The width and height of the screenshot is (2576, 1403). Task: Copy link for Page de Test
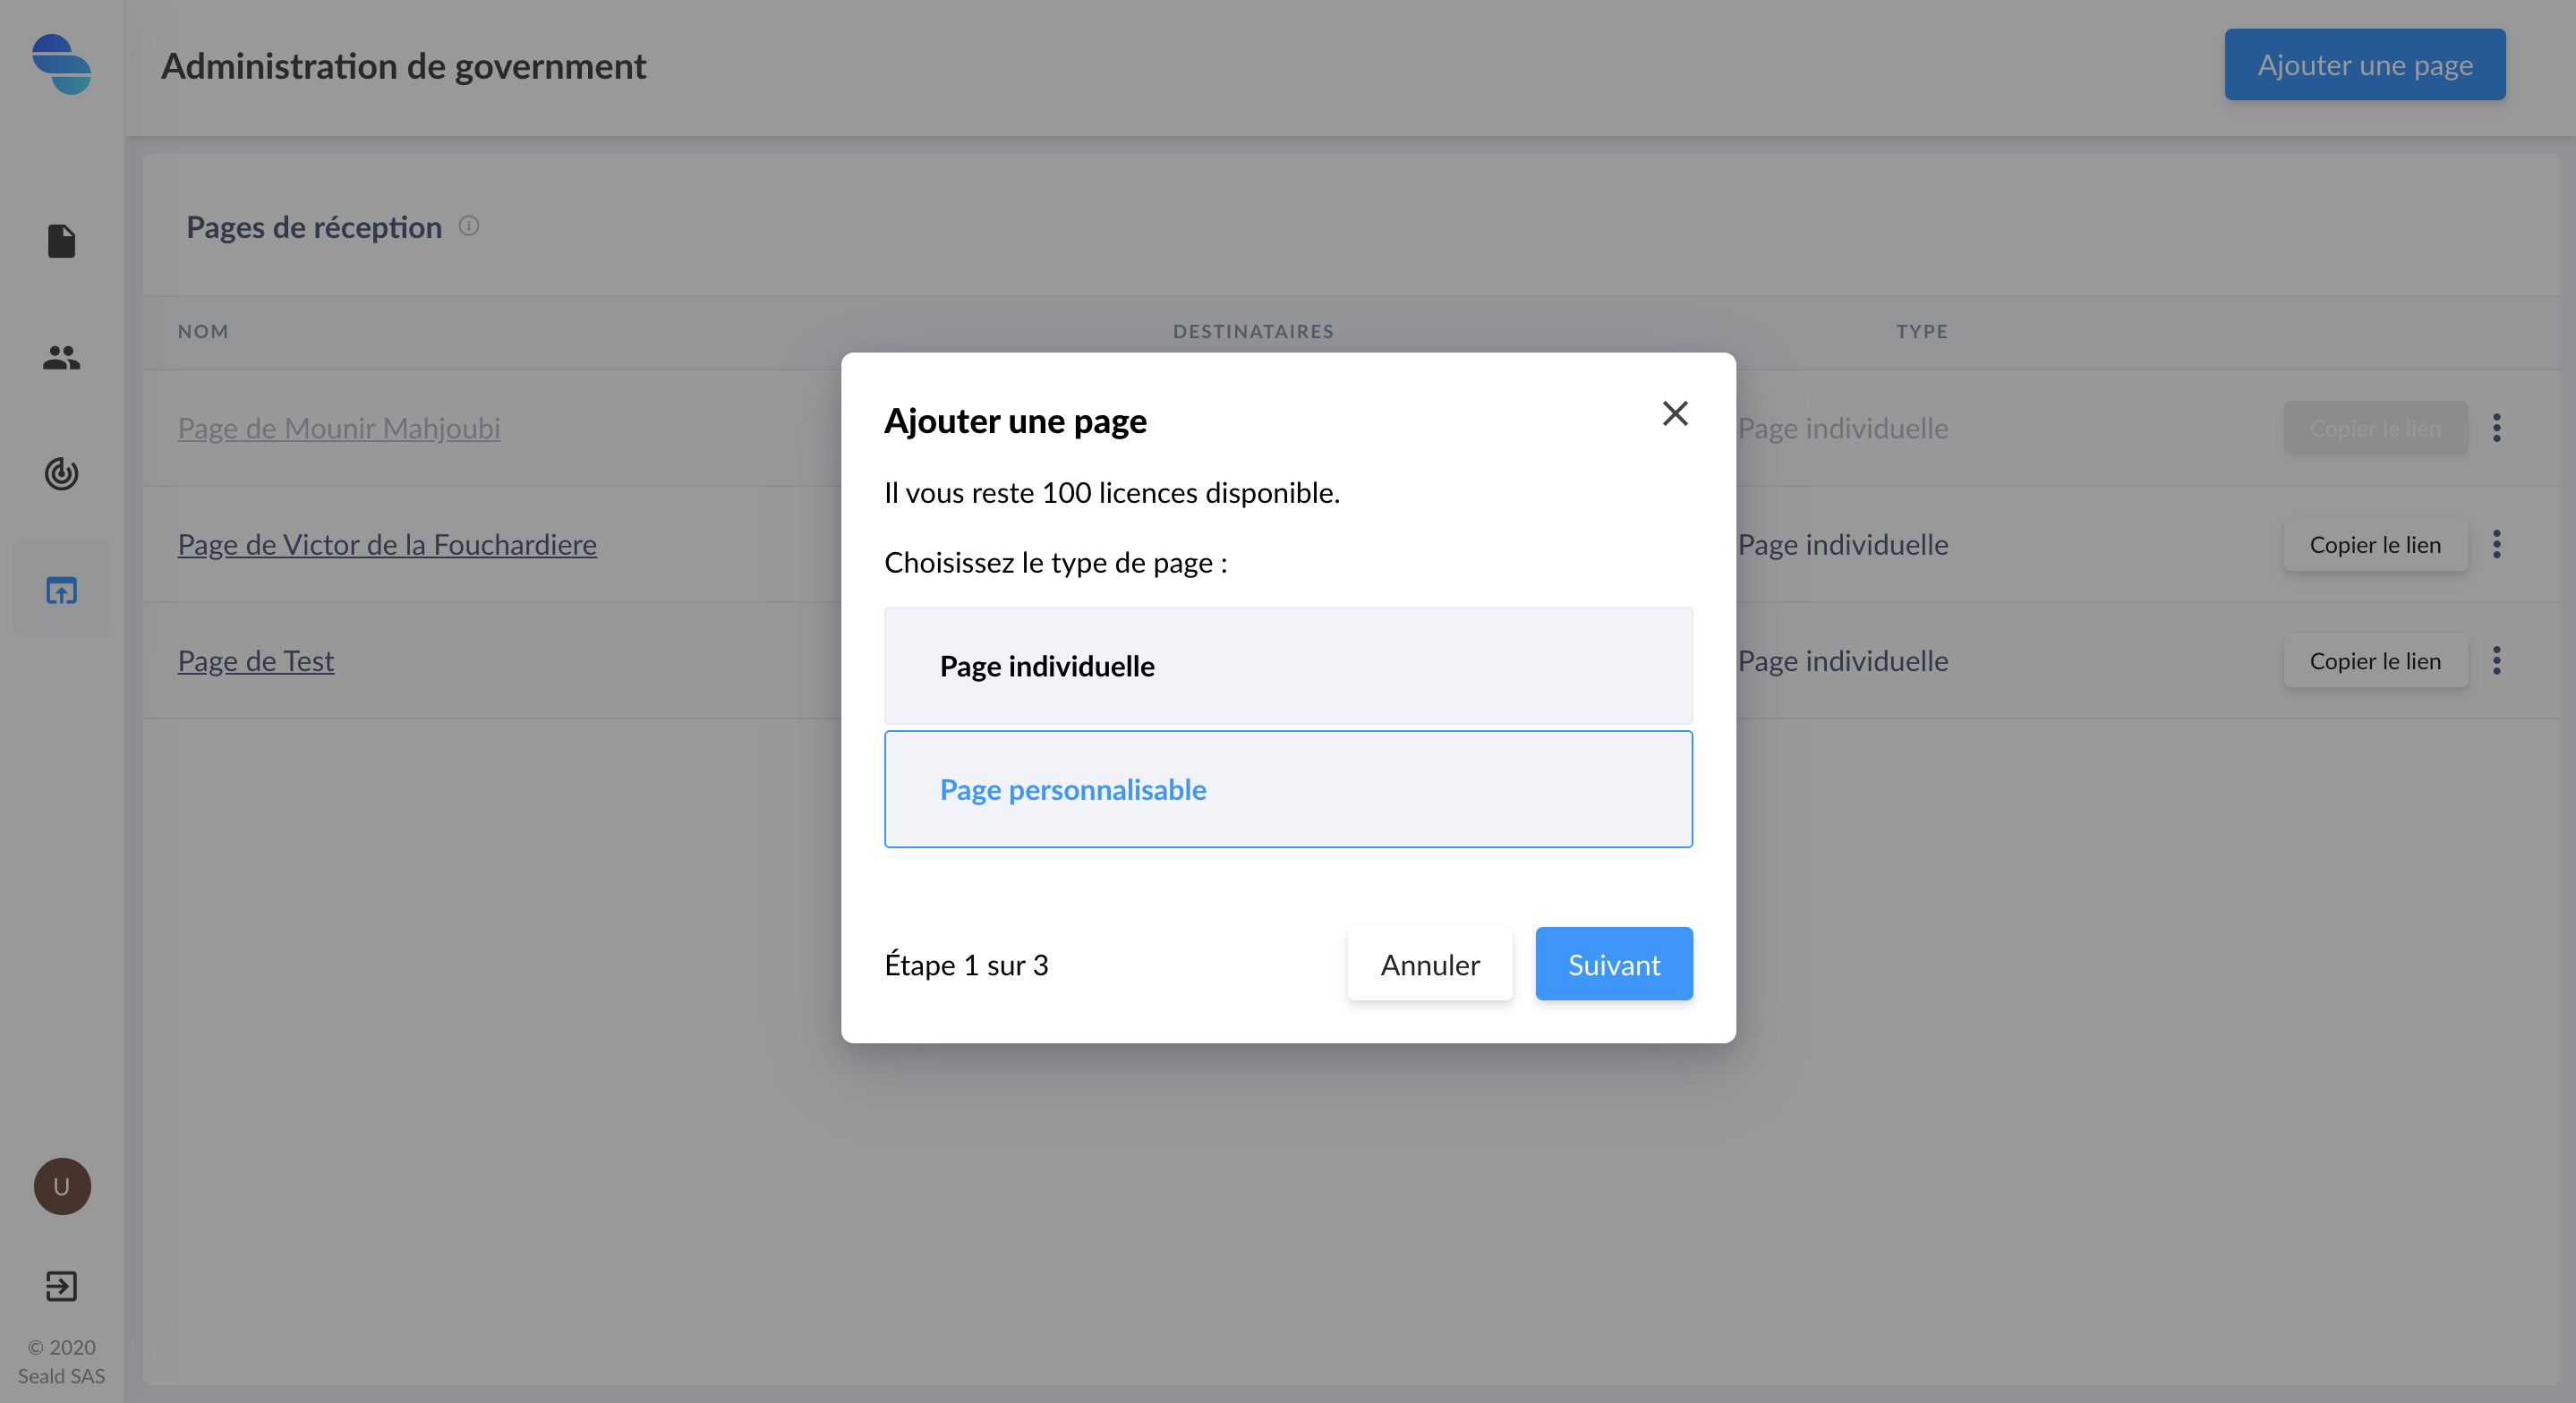[x=2375, y=660]
